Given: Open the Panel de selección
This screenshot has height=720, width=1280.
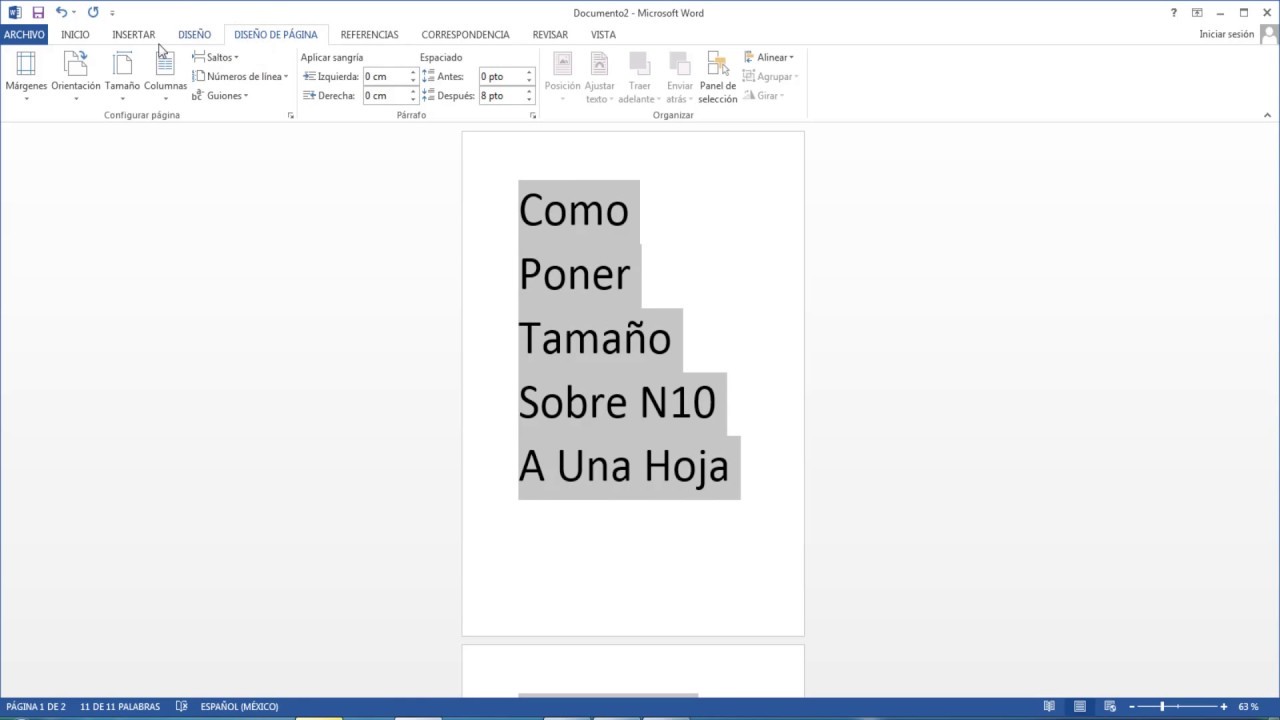Looking at the screenshot, I should (718, 76).
